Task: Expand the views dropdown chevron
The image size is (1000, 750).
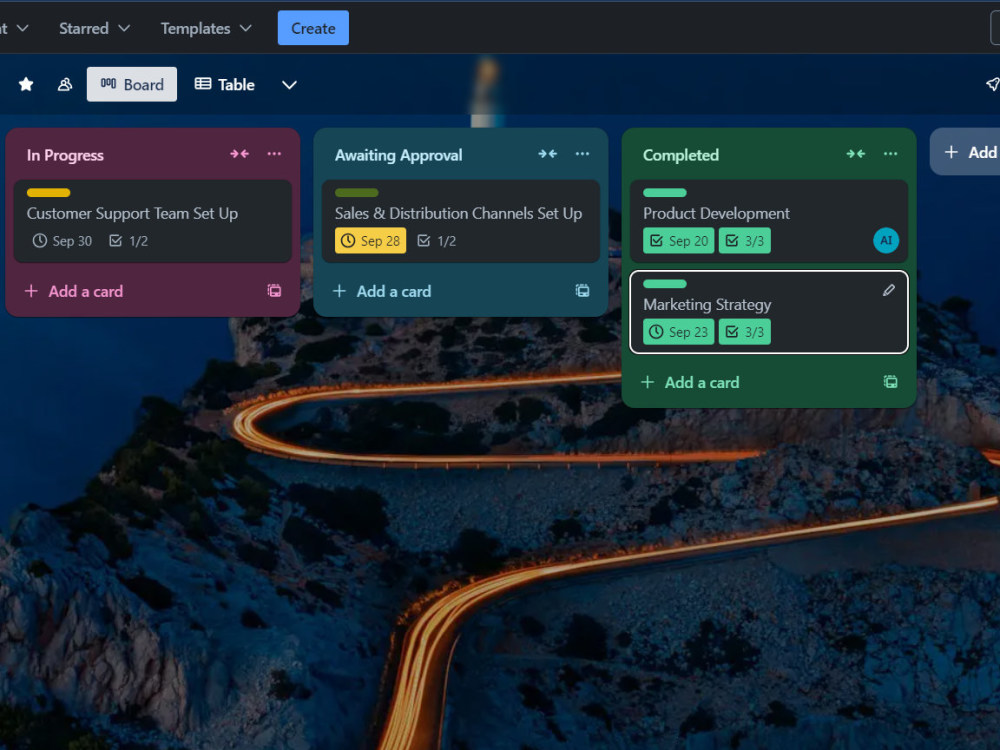Action: (290, 85)
